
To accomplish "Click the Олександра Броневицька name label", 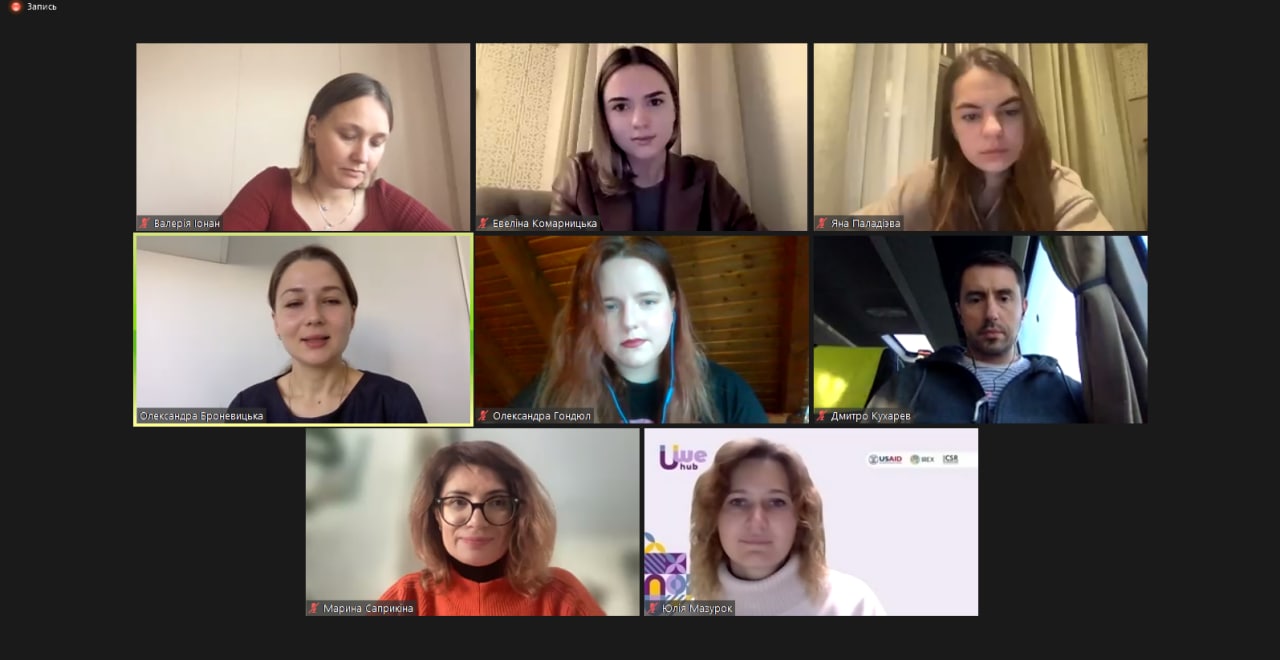I will click(x=202, y=415).
